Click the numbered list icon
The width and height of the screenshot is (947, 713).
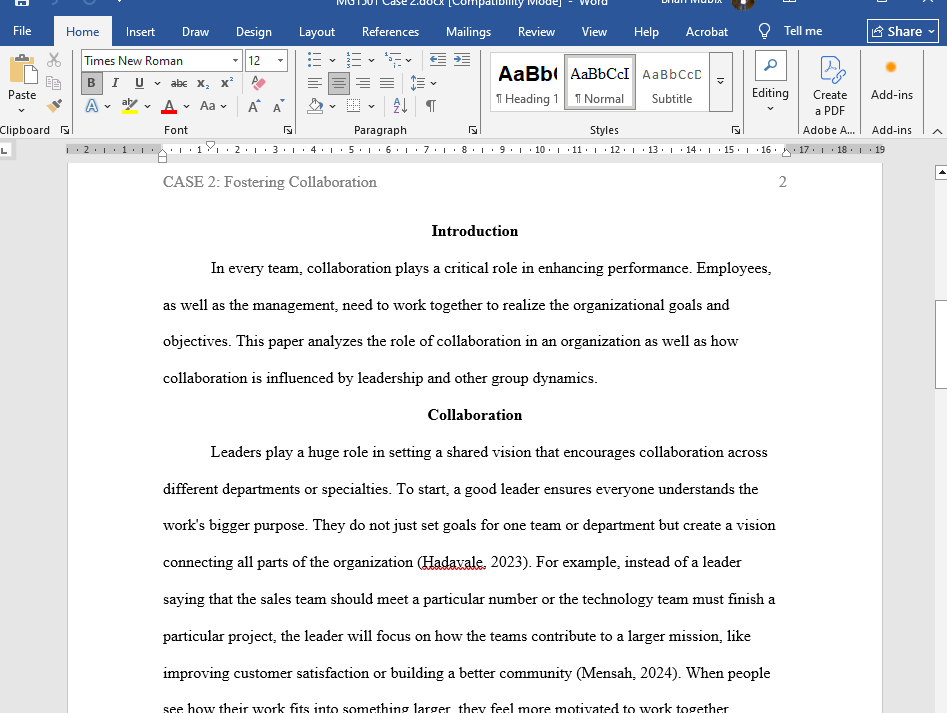[x=354, y=60]
